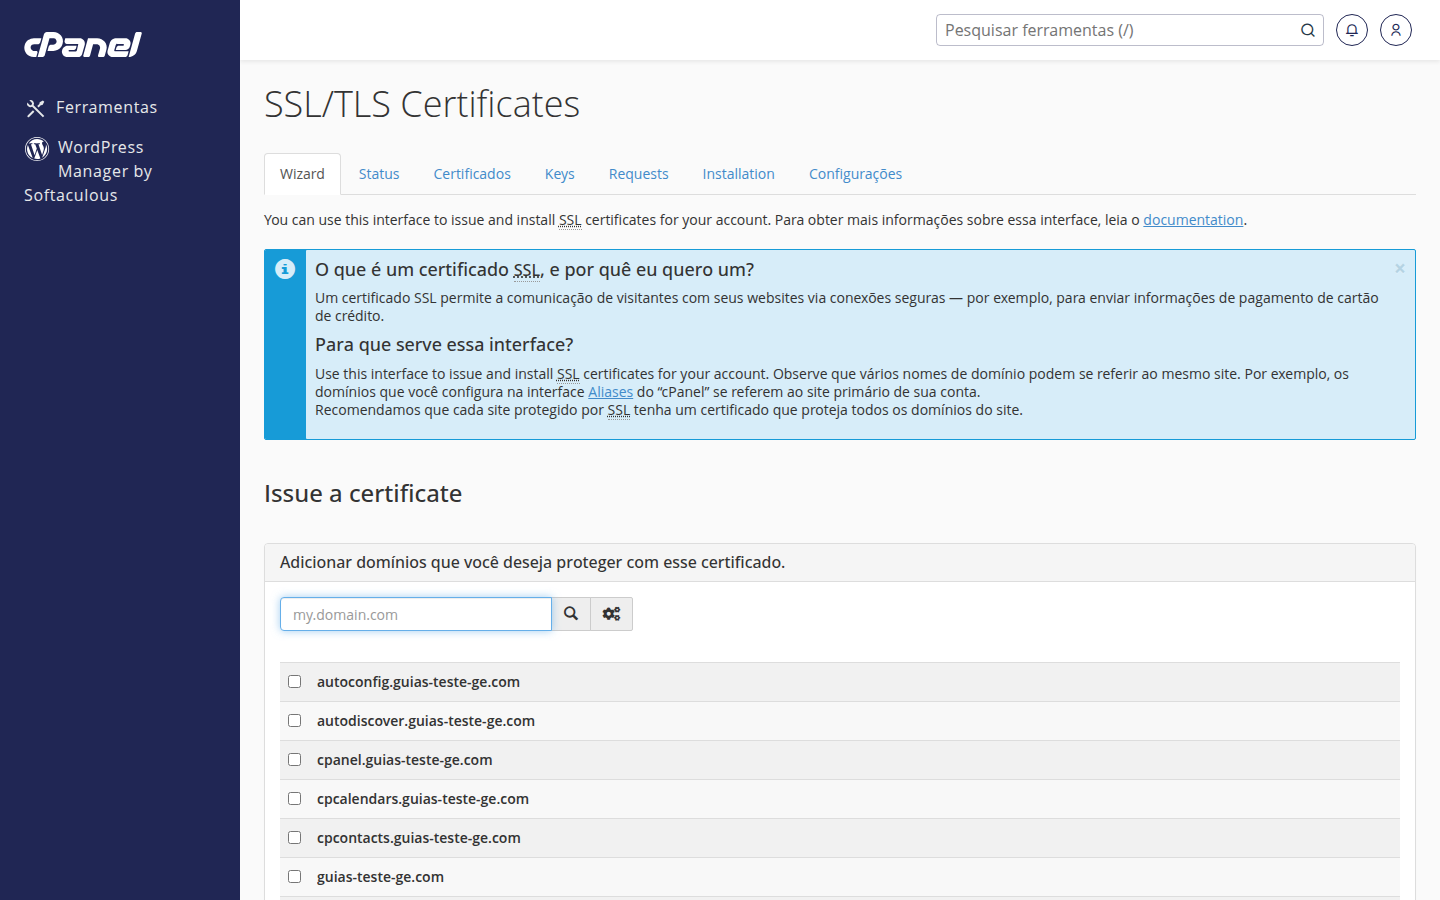
Task: Click the Issue a certificate heading
Action: coord(363,494)
